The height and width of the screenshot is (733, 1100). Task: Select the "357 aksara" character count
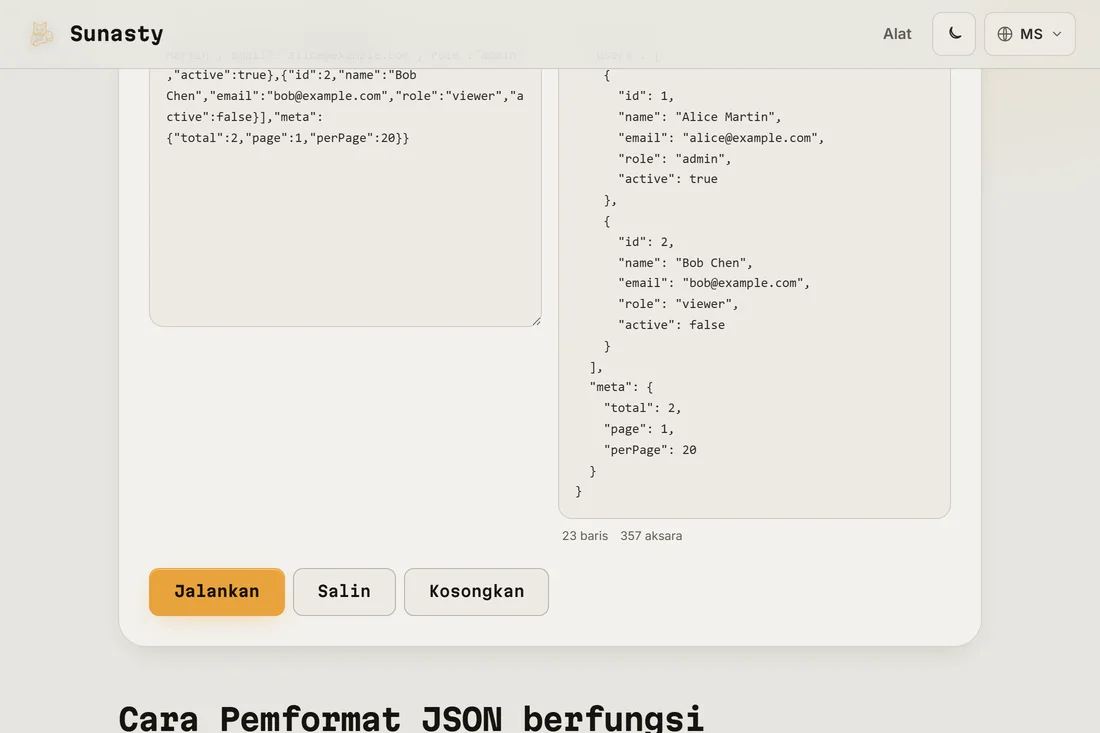(651, 536)
